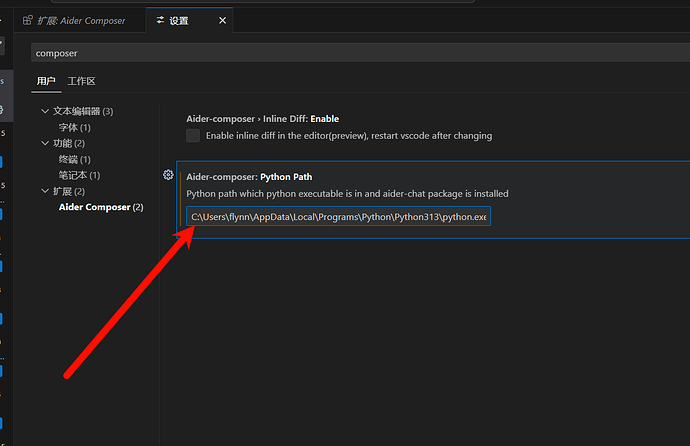The image size is (690, 446).
Task: Click the Python Path input field
Action: (x=338, y=216)
